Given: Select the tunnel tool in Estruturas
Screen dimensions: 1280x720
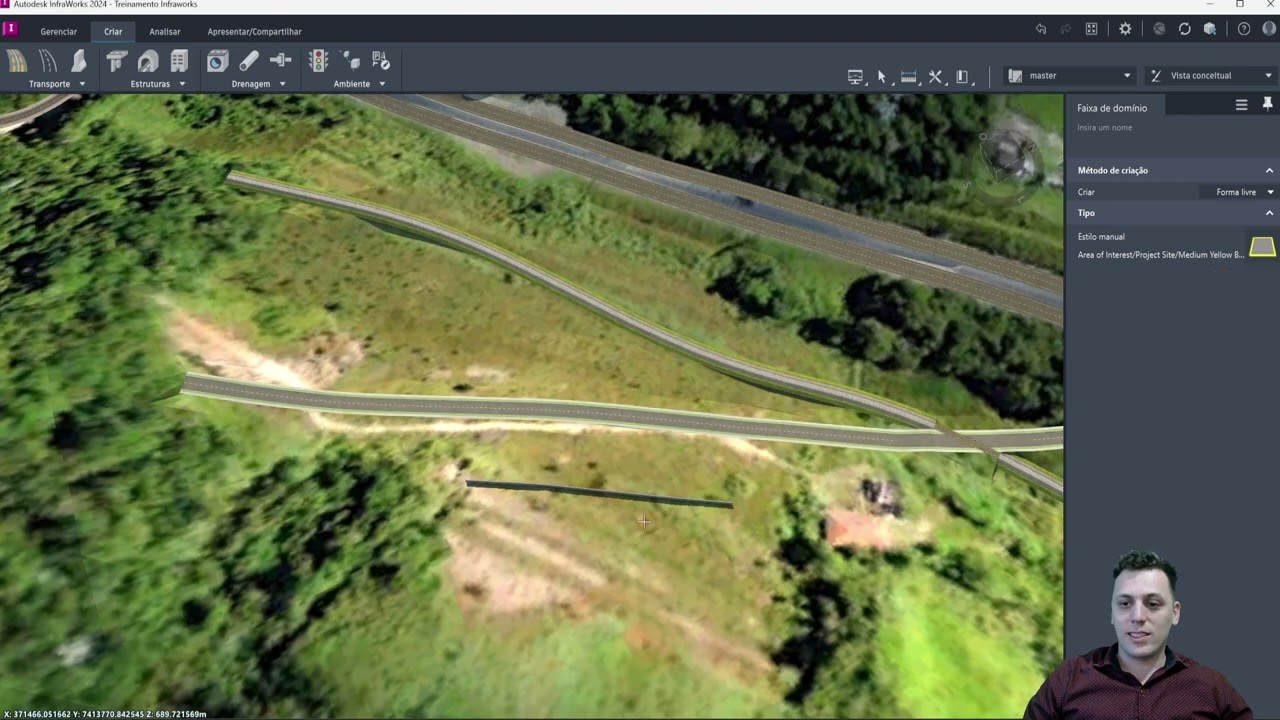Looking at the screenshot, I should pyautogui.click(x=148, y=62).
